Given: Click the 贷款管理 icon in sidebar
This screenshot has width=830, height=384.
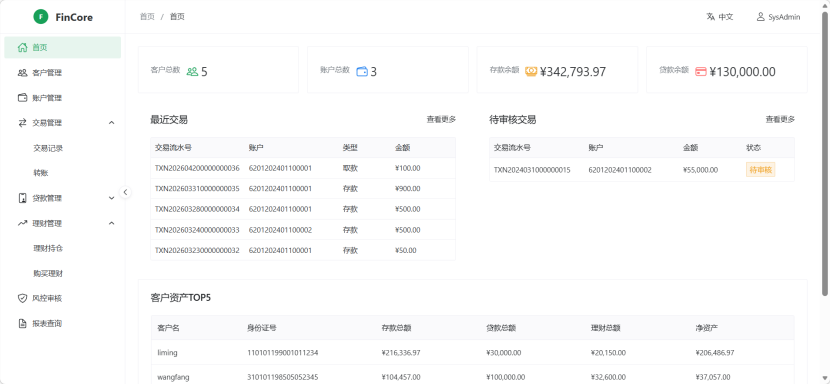Looking at the screenshot, I should [x=22, y=198].
